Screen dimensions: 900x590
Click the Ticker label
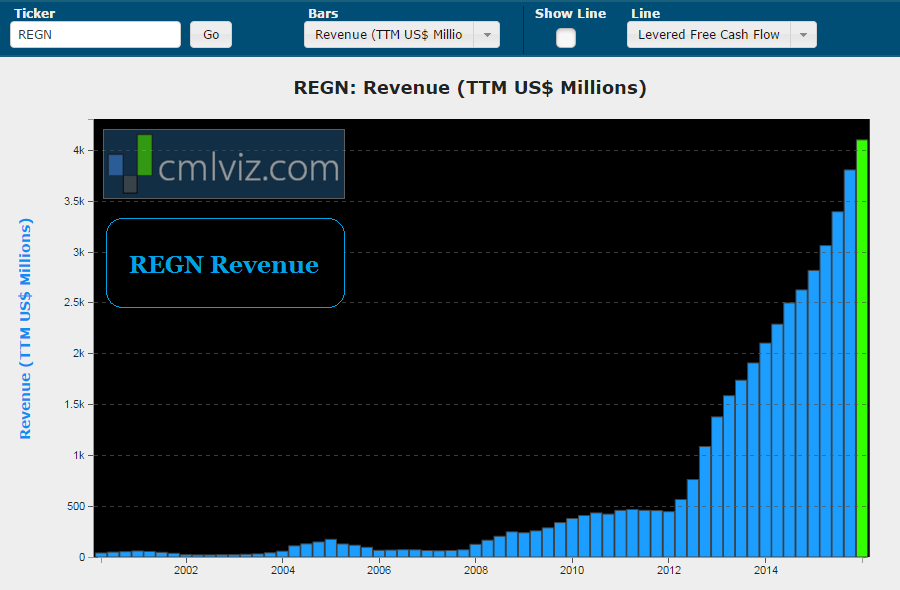pyautogui.click(x=34, y=14)
